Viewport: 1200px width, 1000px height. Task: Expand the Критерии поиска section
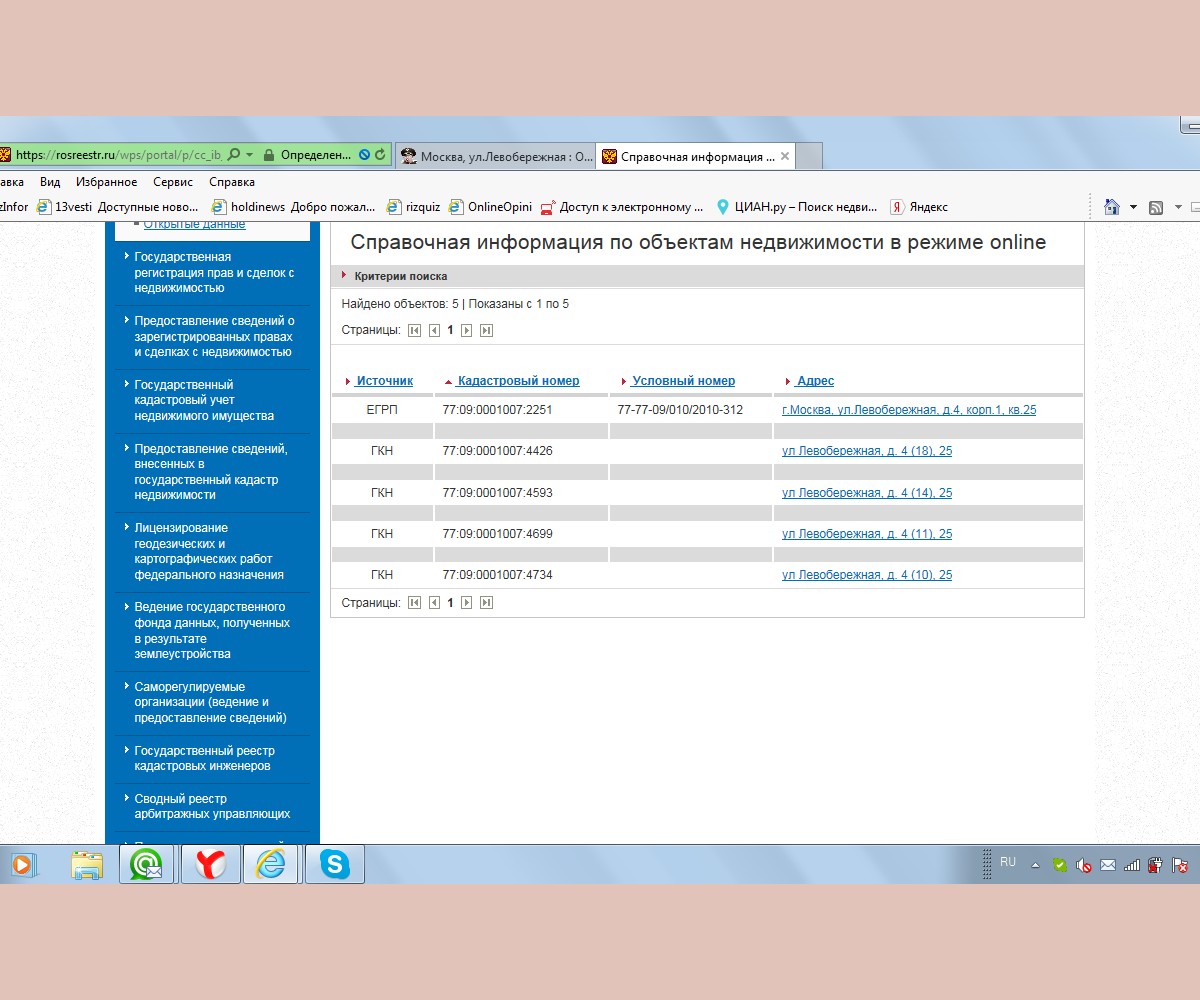tap(400, 276)
